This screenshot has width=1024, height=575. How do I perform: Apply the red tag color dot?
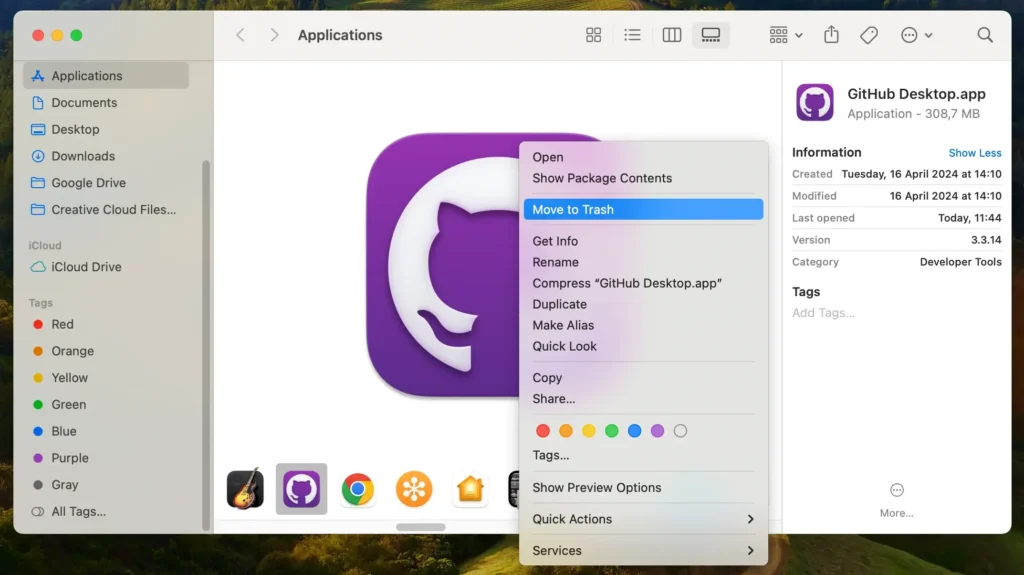(x=543, y=431)
